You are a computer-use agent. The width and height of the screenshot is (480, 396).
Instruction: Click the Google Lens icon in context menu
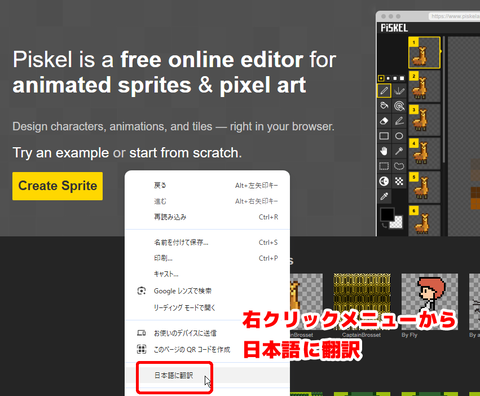[x=142, y=291]
